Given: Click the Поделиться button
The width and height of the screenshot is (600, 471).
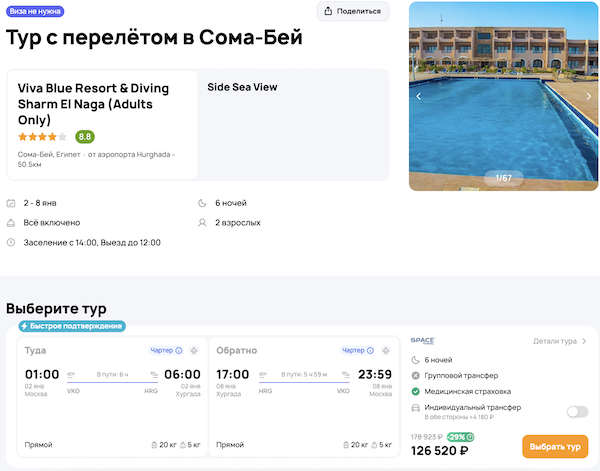Looking at the screenshot, I should [353, 11].
